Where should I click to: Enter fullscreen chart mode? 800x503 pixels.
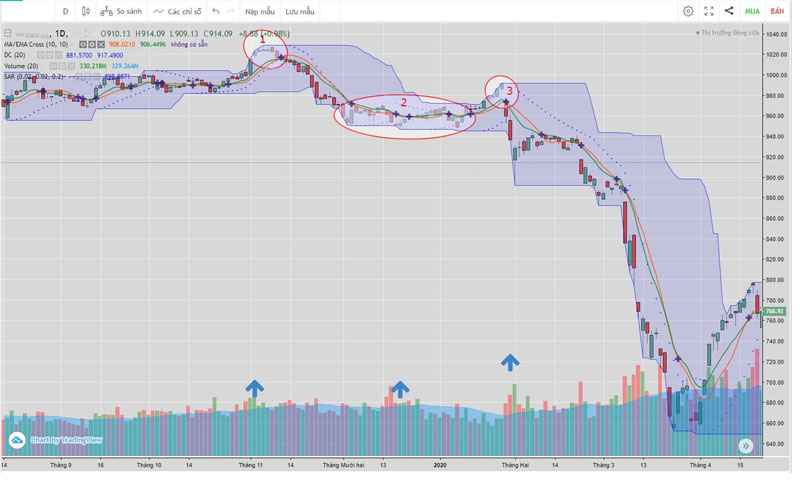point(709,11)
